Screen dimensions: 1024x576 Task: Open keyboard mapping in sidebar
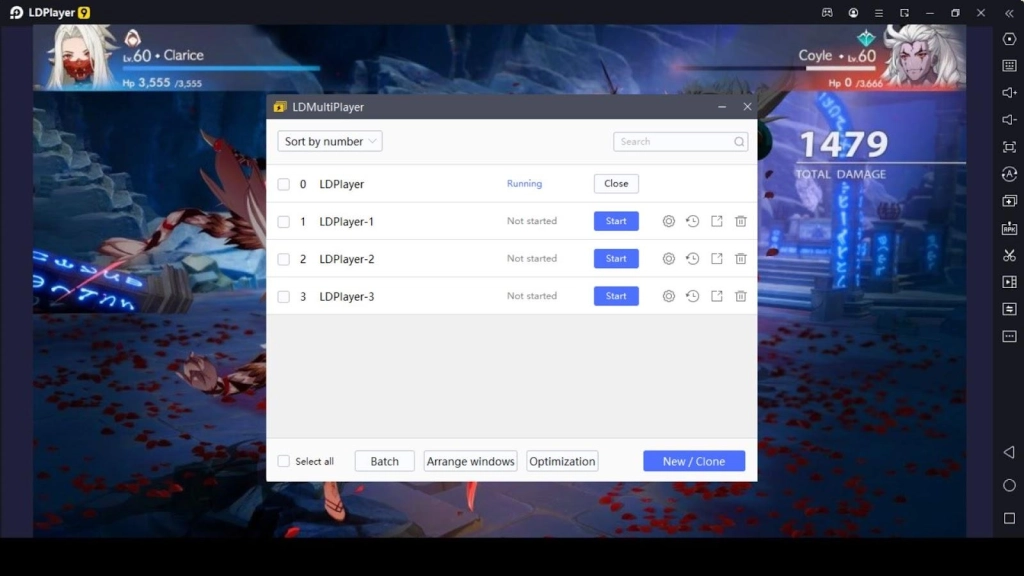pos(1009,66)
